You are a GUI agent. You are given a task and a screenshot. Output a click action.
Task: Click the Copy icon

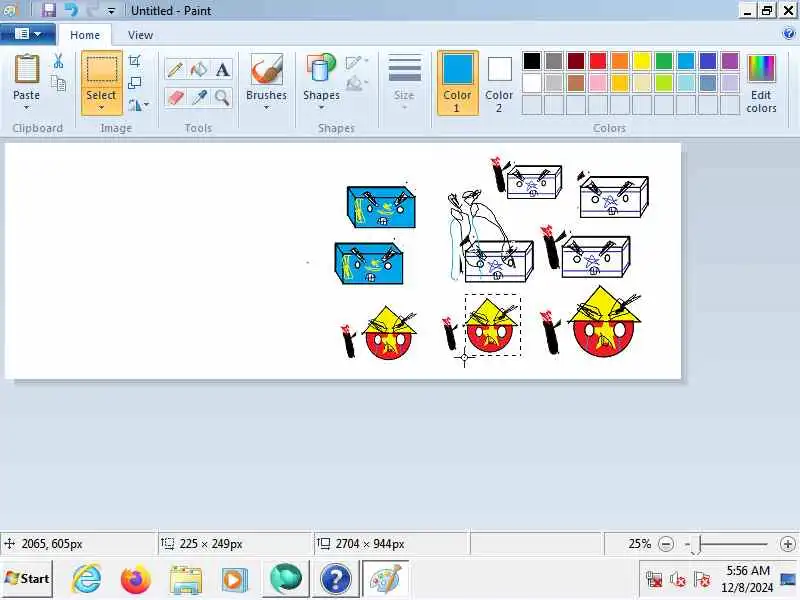click(59, 83)
